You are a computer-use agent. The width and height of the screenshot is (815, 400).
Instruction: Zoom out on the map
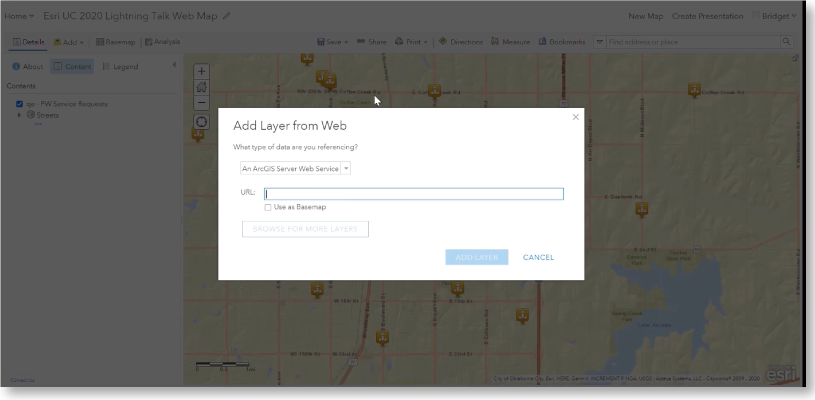[202, 103]
